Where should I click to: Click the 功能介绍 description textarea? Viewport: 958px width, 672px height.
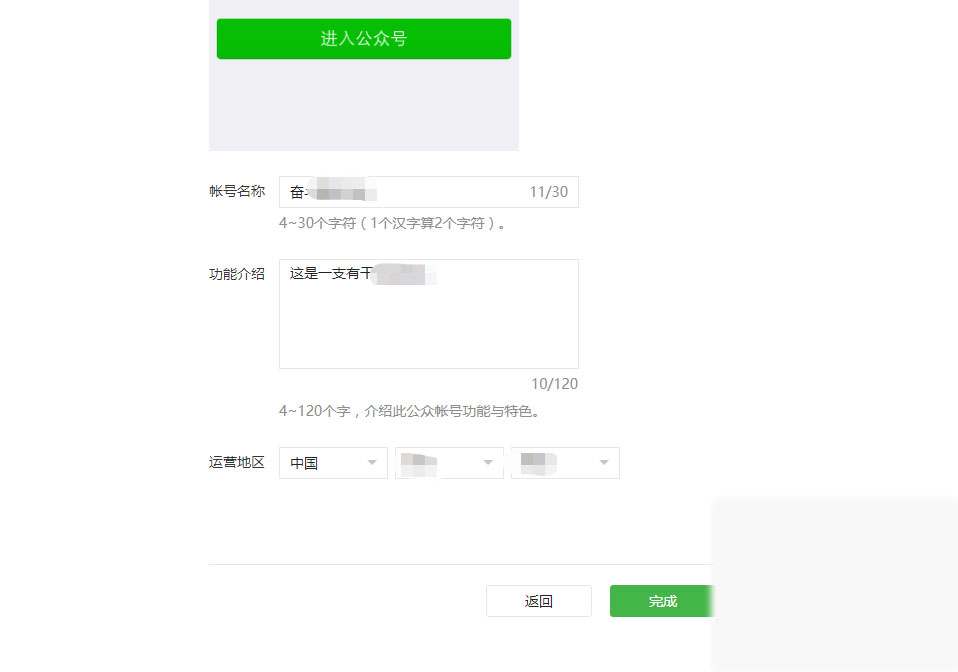coord(428,310)
